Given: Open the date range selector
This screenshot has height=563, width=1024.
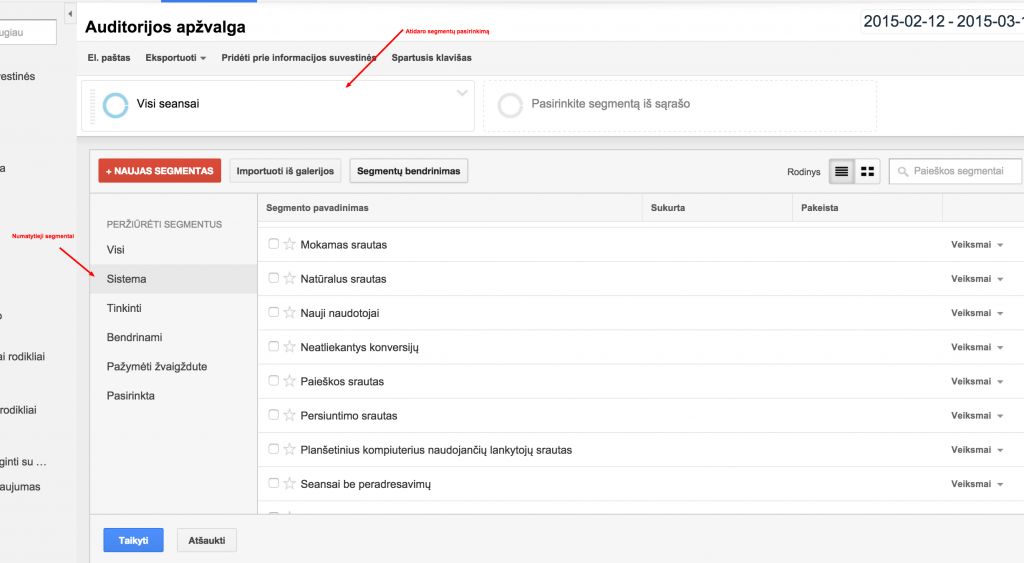Looking at the screenshot, I should point(942,22).
